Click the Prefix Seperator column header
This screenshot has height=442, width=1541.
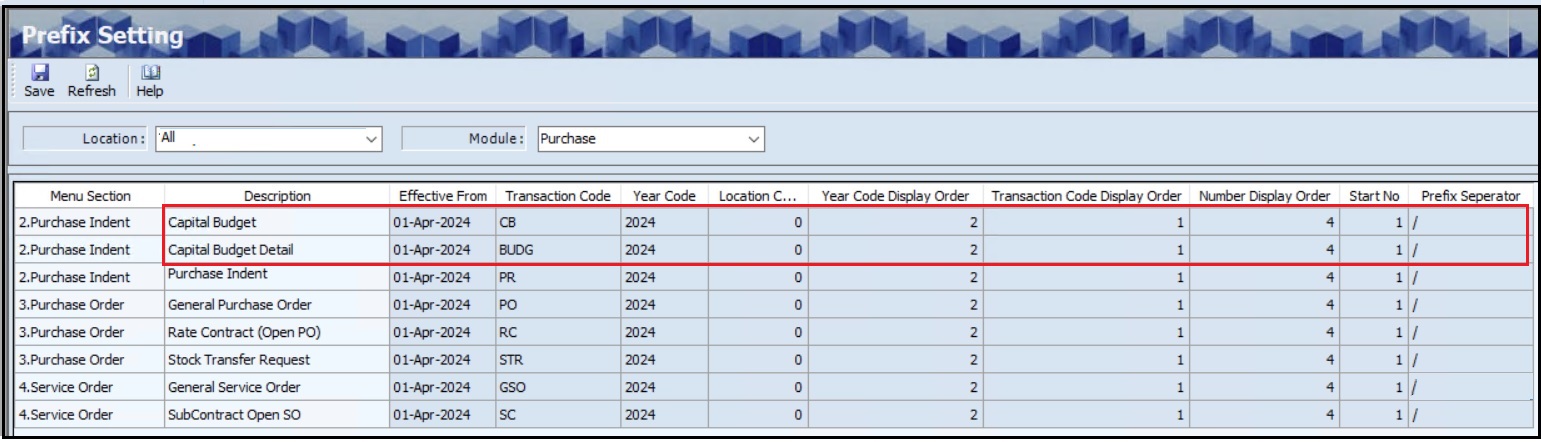coord(1470,195)
